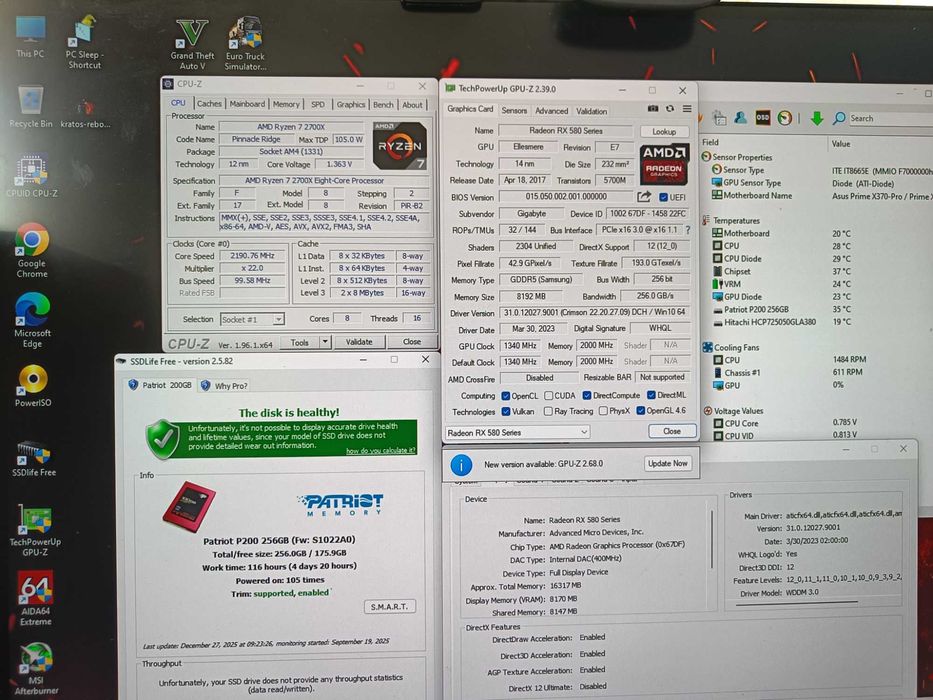Viewport: 933px width, 700px height.
Task: Click the Bus Interface question mark in GPU-Z
Action: point(688,229)
